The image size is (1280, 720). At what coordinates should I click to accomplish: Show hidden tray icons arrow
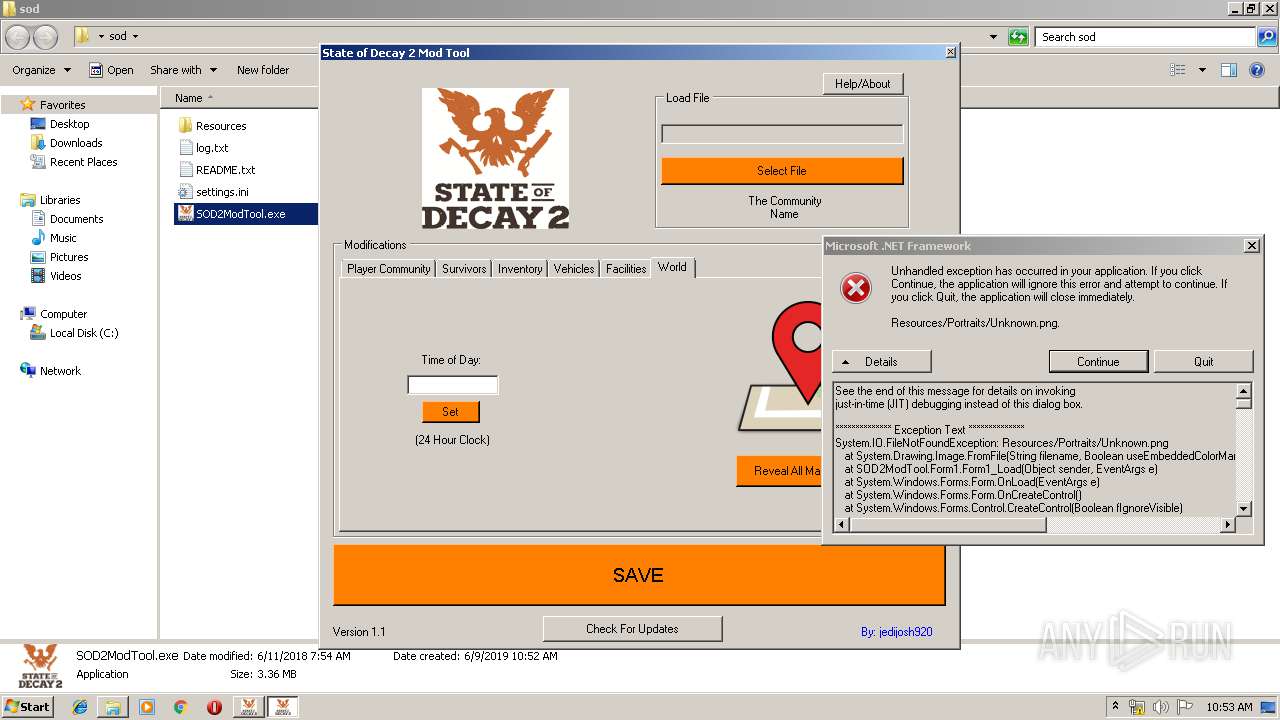point(1115,707)
